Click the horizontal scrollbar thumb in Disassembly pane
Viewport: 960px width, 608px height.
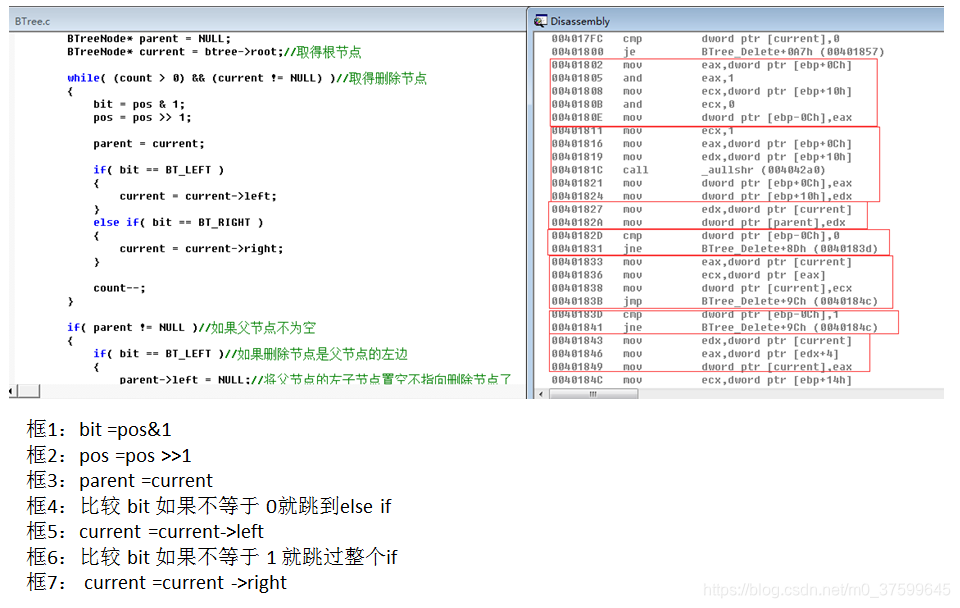click(x=593, y=394)
